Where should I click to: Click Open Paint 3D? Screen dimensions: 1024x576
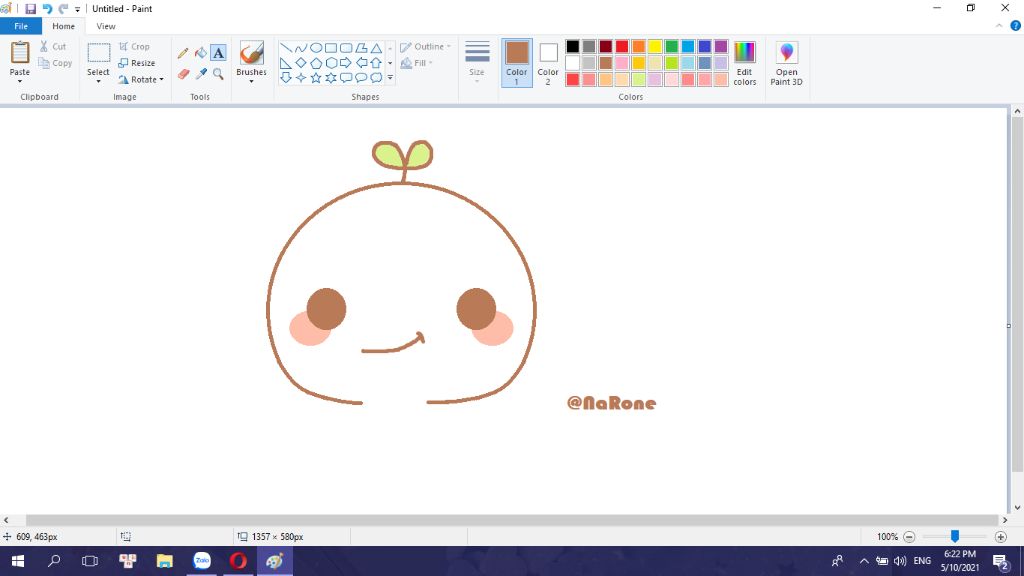click(x=786, y=63)
